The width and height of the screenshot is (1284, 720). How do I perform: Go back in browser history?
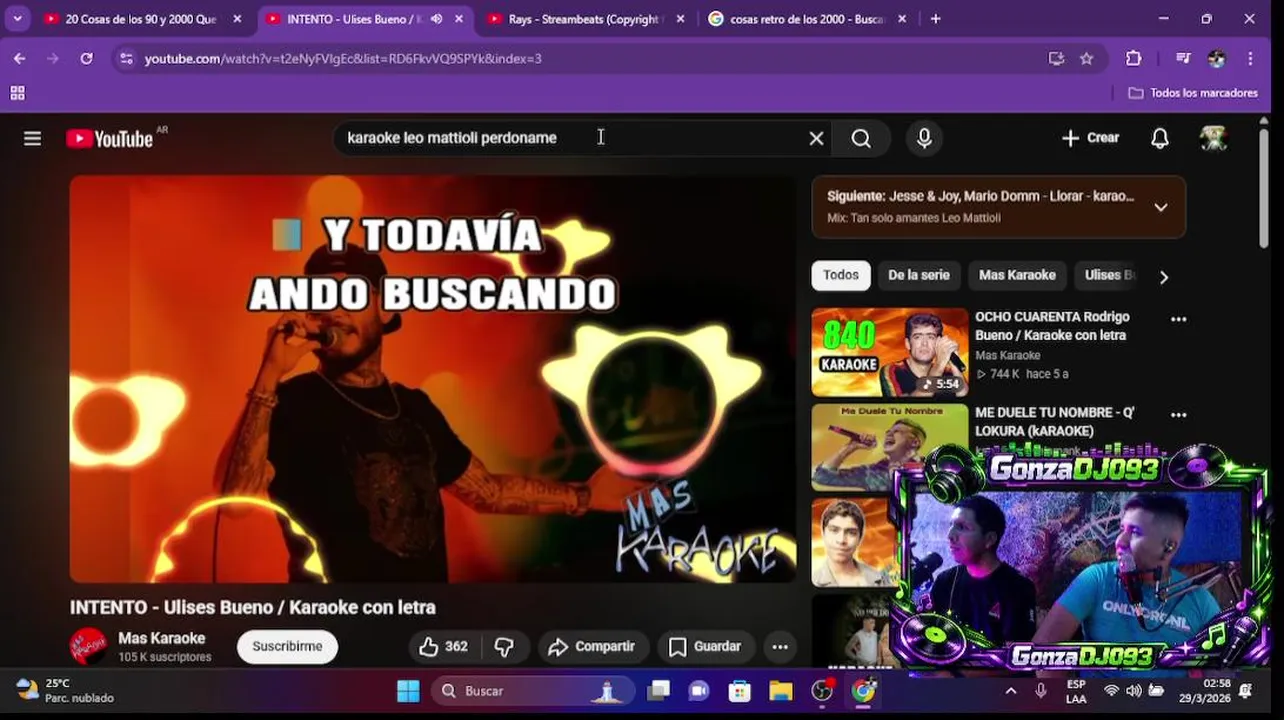click(x=19, y=59)
